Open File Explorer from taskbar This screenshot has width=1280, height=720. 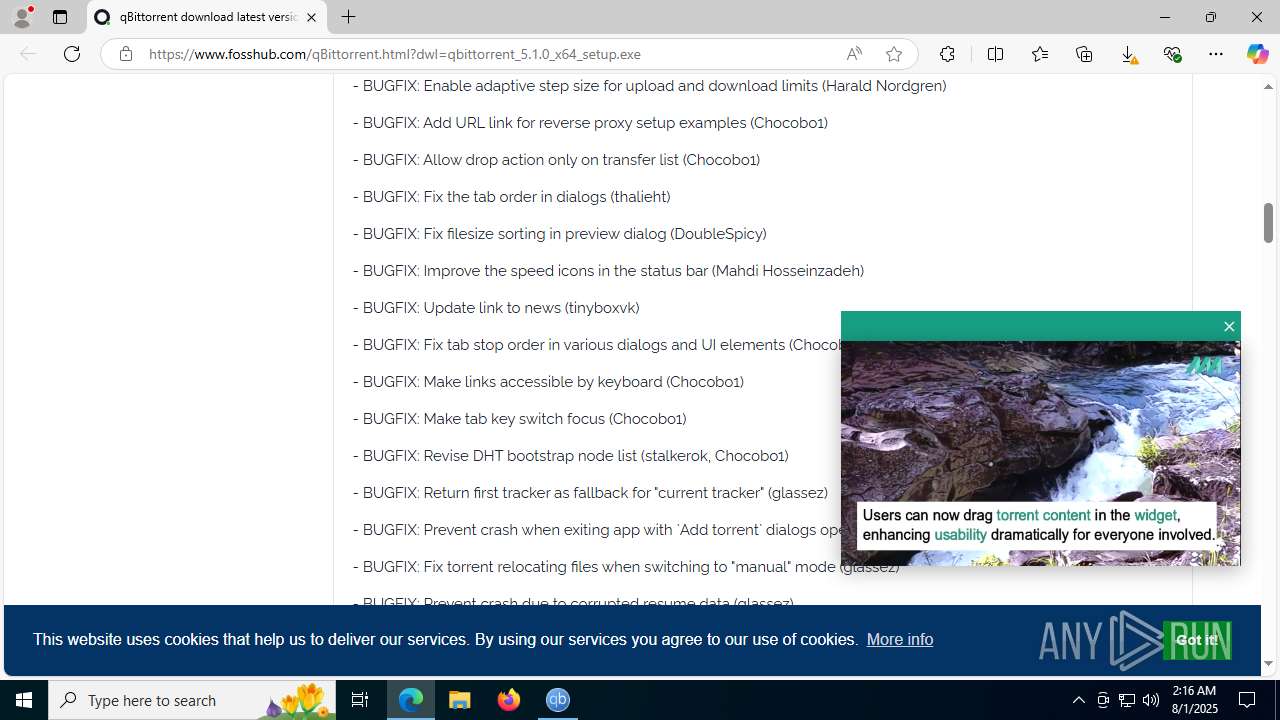coord(460,700)
